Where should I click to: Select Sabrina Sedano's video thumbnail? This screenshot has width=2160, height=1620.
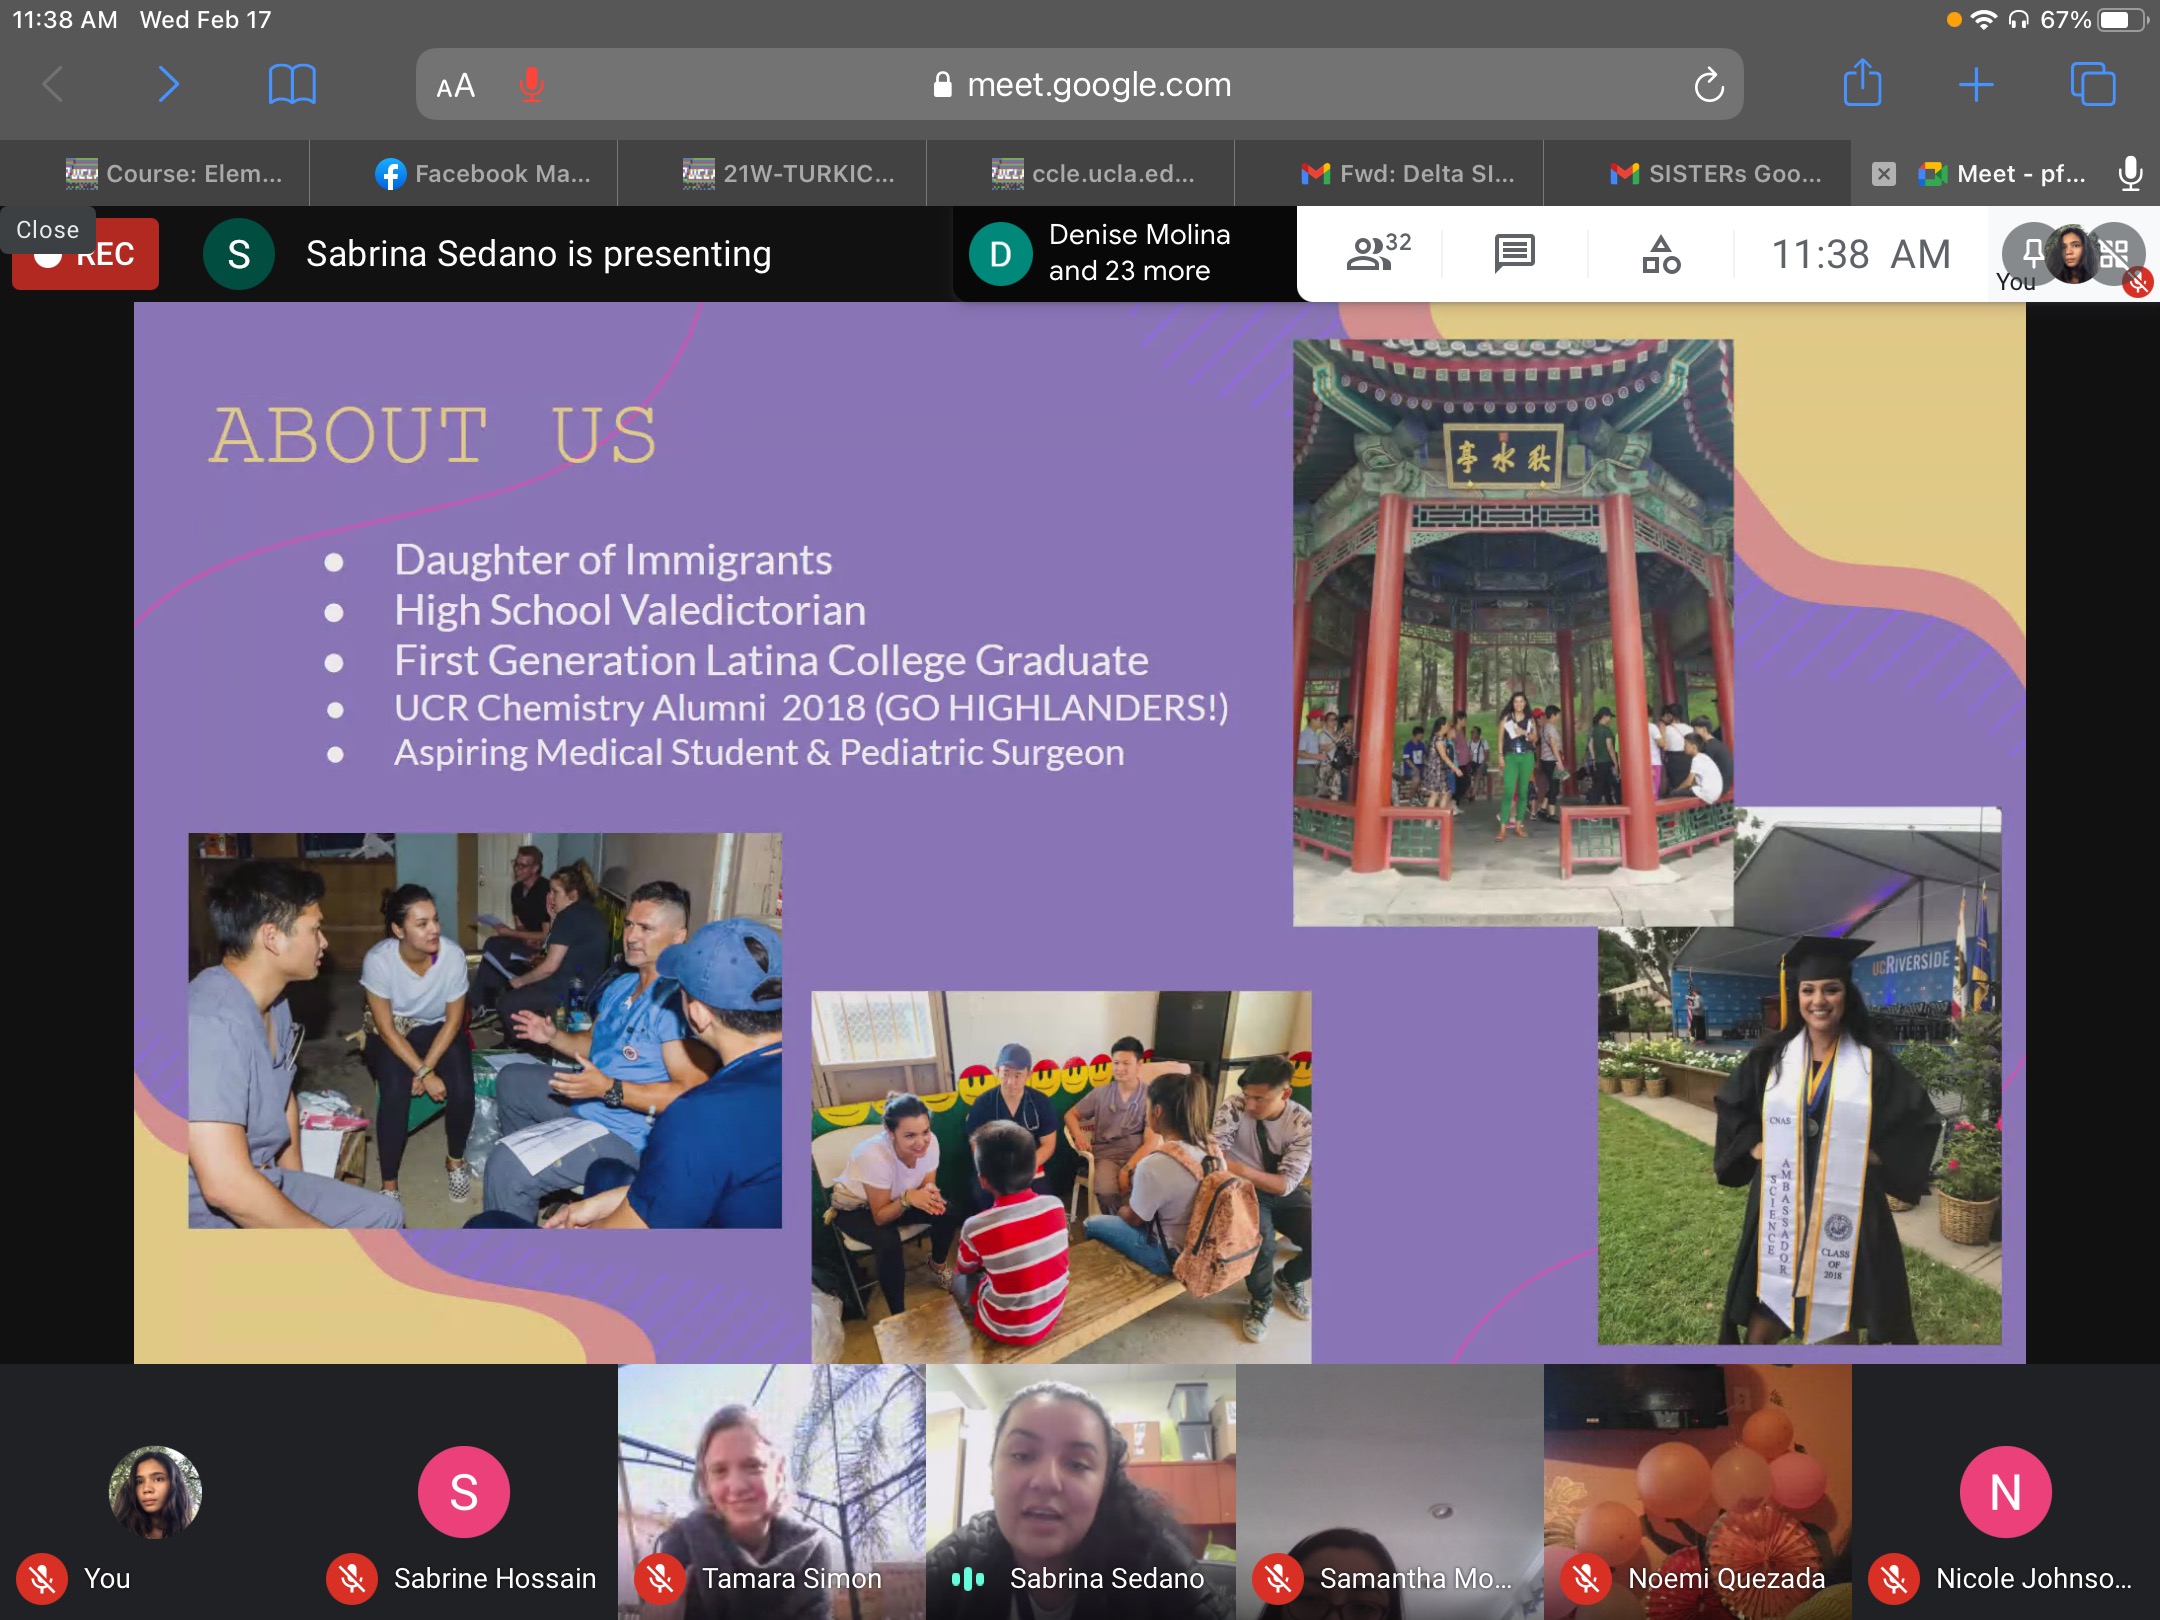(1080, 1490)
